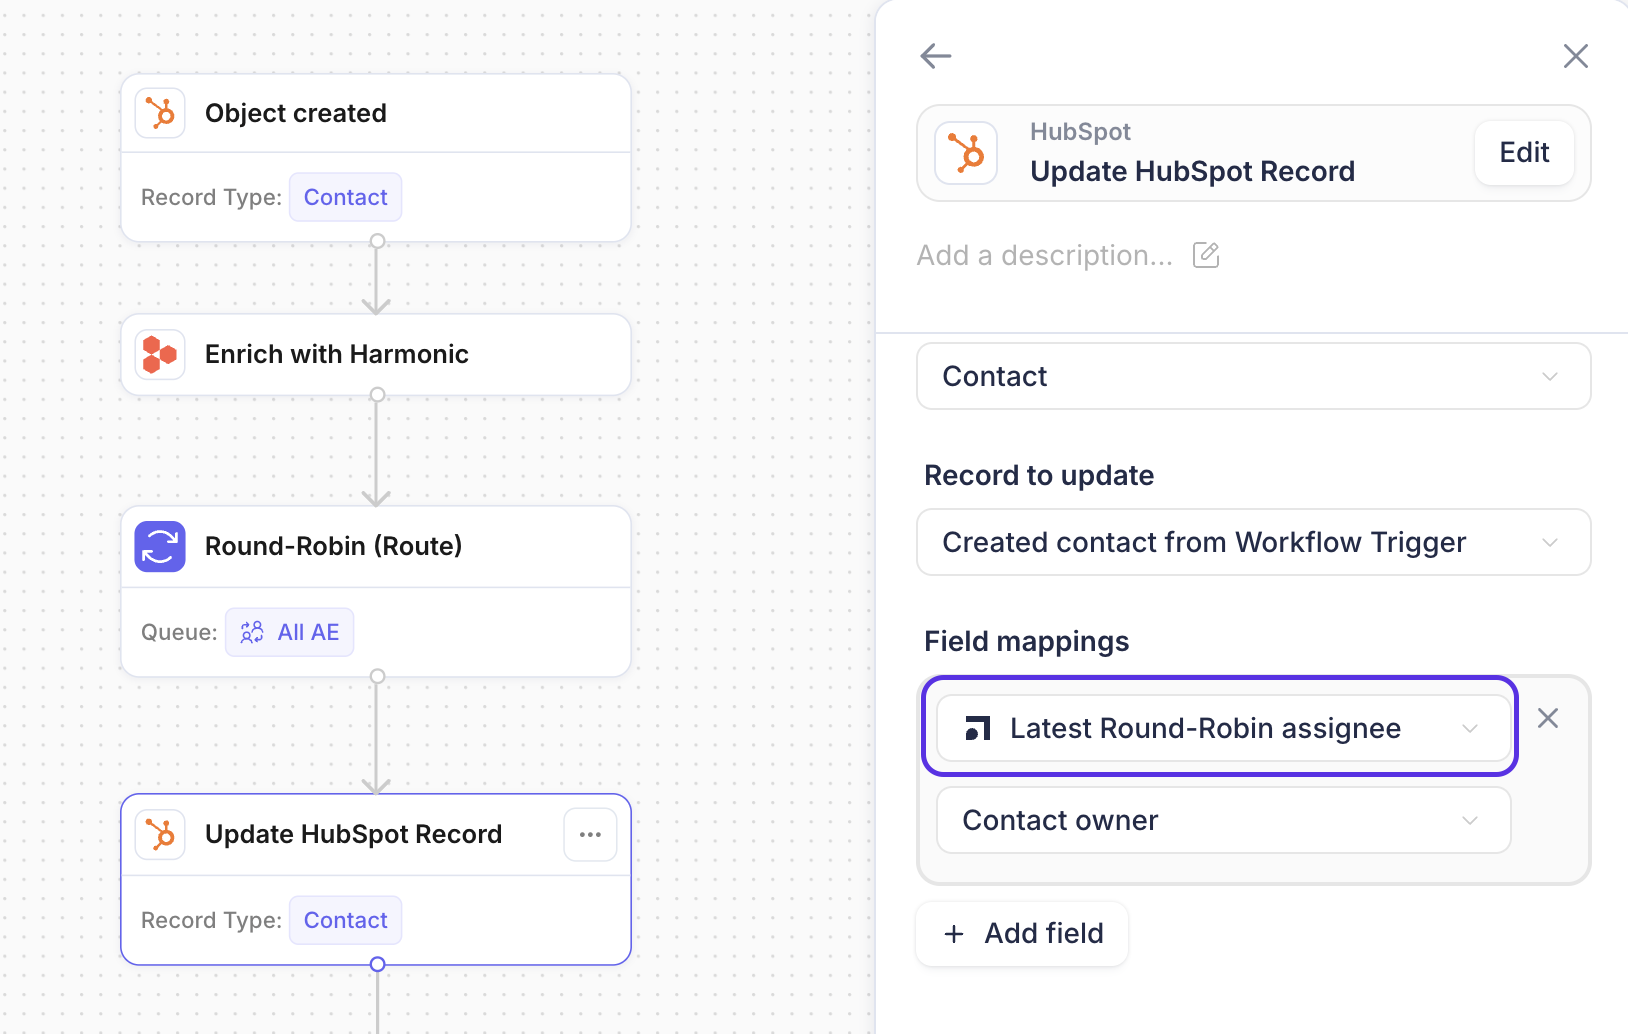This screenshot has height=1034, width=1628.
Task: Click connector dot below Enrich with Harmonic node
Action: coord(377,395)
